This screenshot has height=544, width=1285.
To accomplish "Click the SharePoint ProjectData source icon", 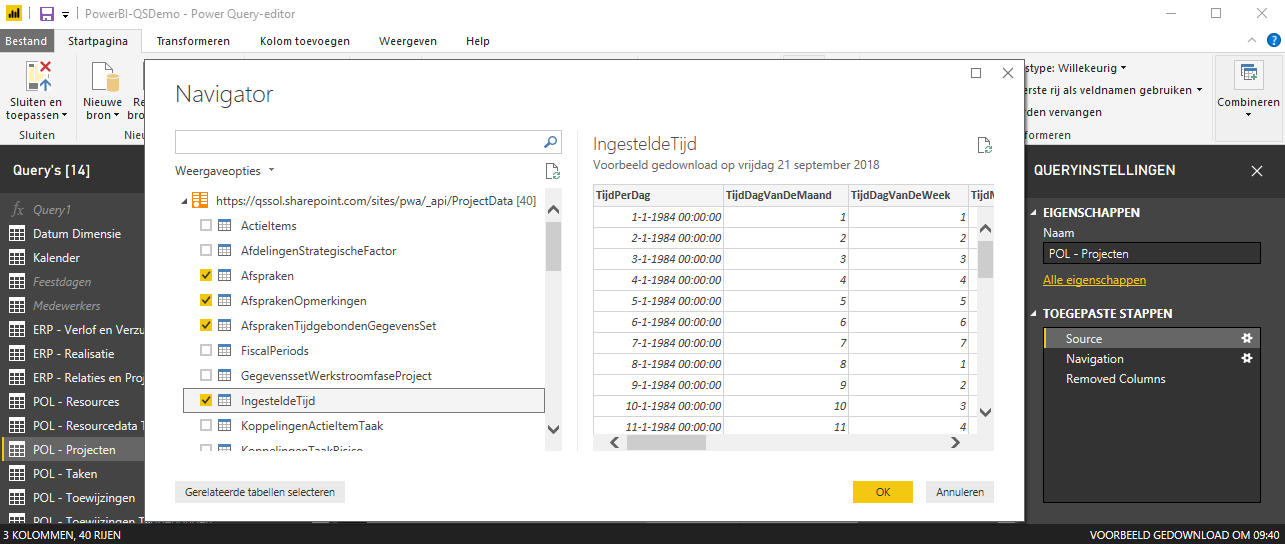I will pos(200,201).
